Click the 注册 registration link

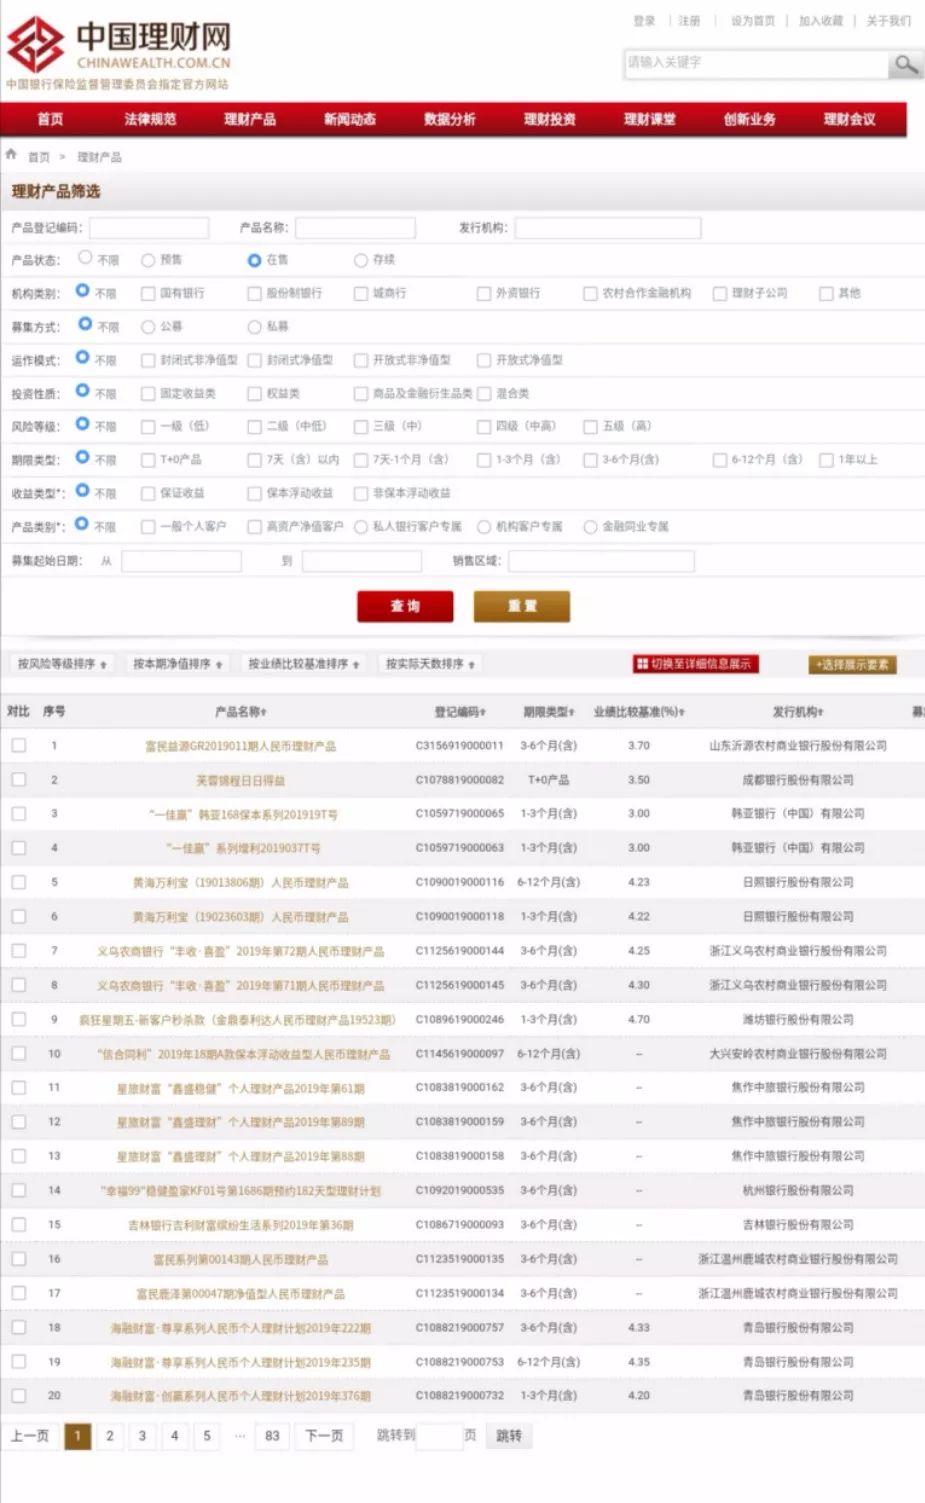pyautogui.click(x=690, y=19)
